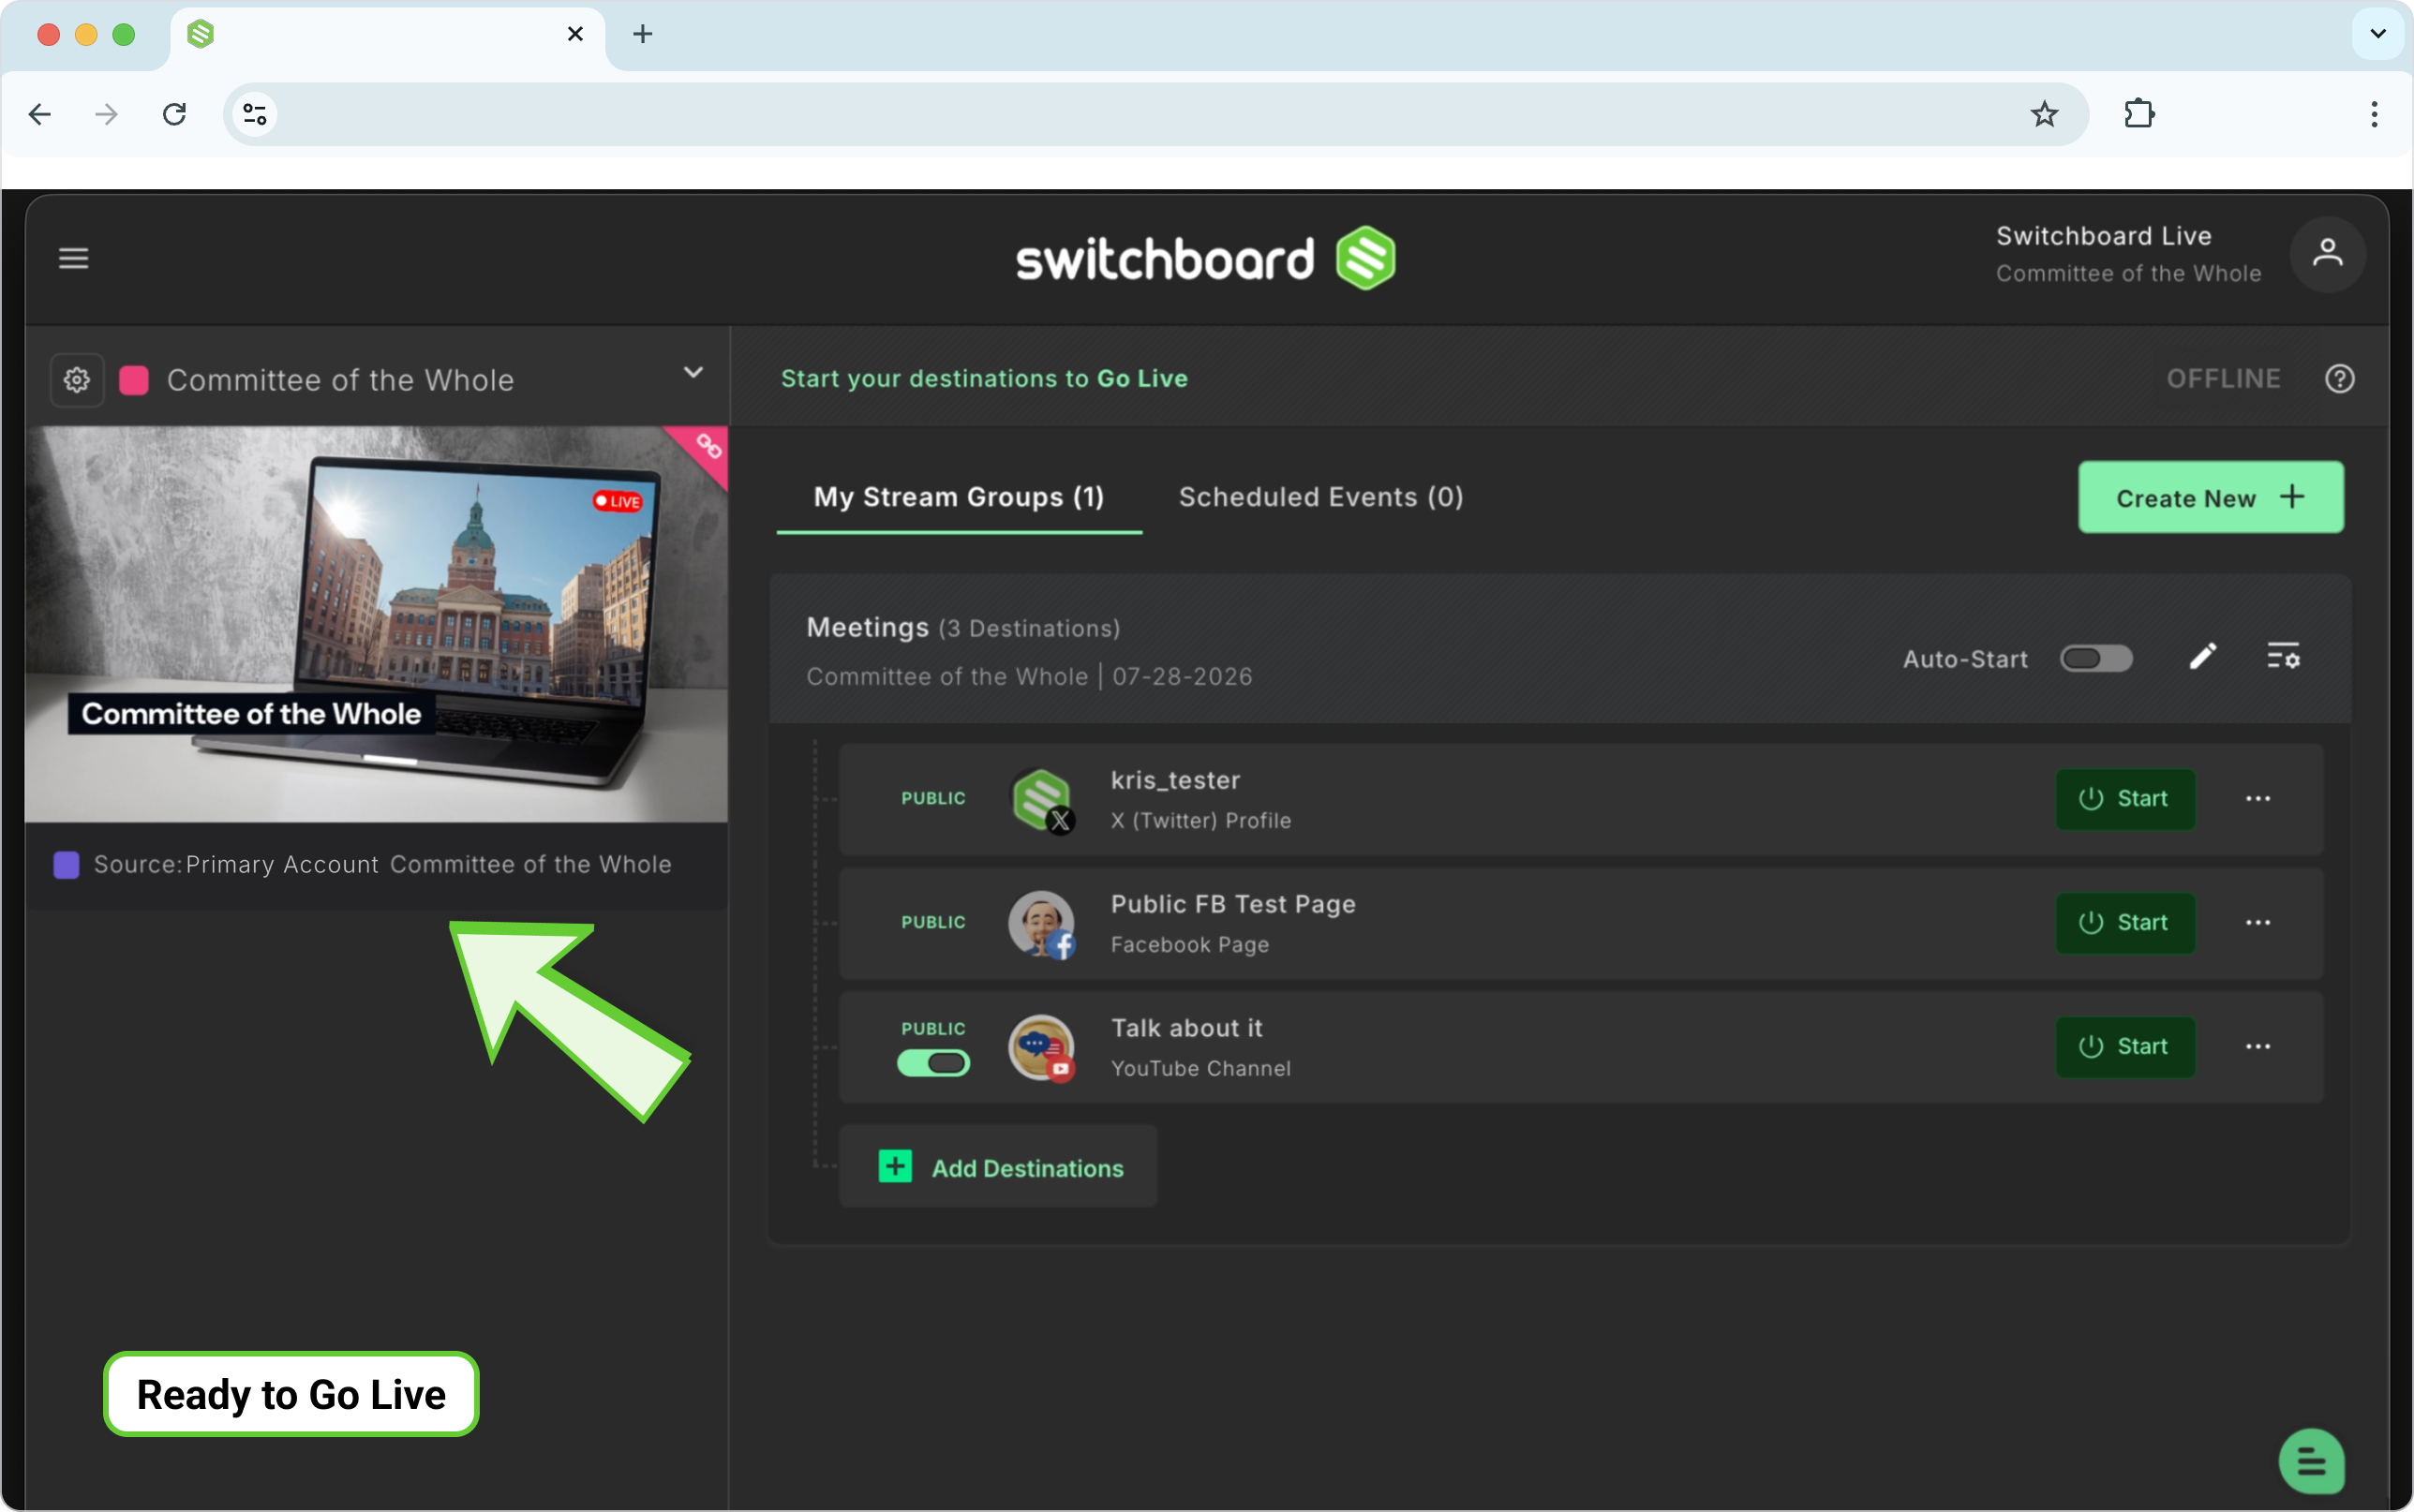Open Chrome three-dot menu

point(2373,114)
